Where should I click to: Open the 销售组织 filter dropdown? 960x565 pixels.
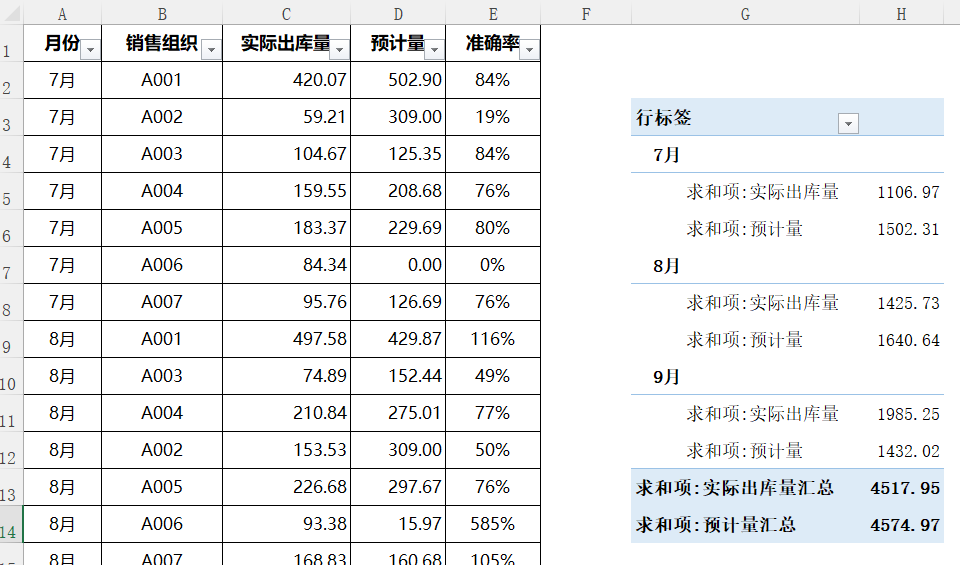click(x=211, y=50)
